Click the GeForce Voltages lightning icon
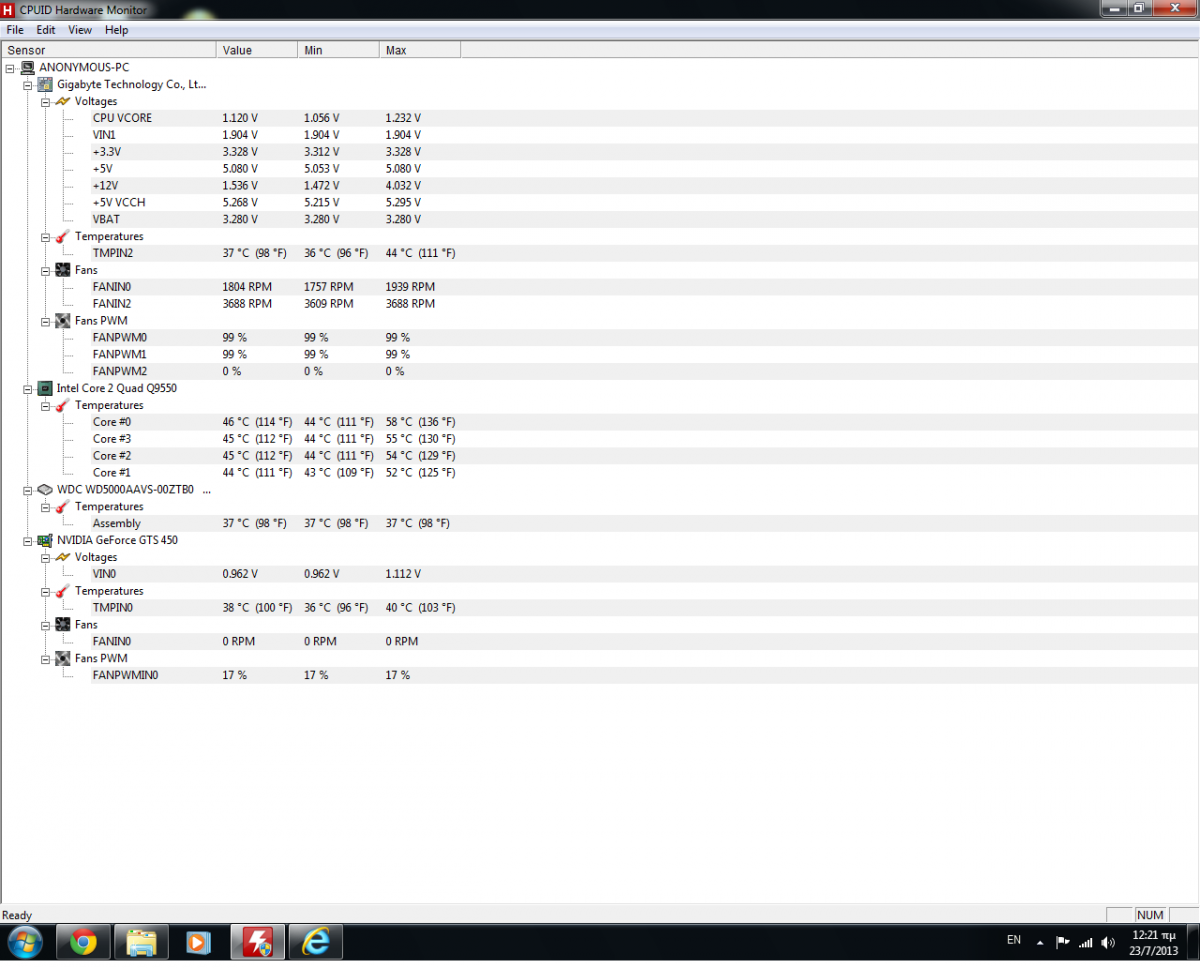Viewport: 1200px width, 968px height. click(63, 557)
